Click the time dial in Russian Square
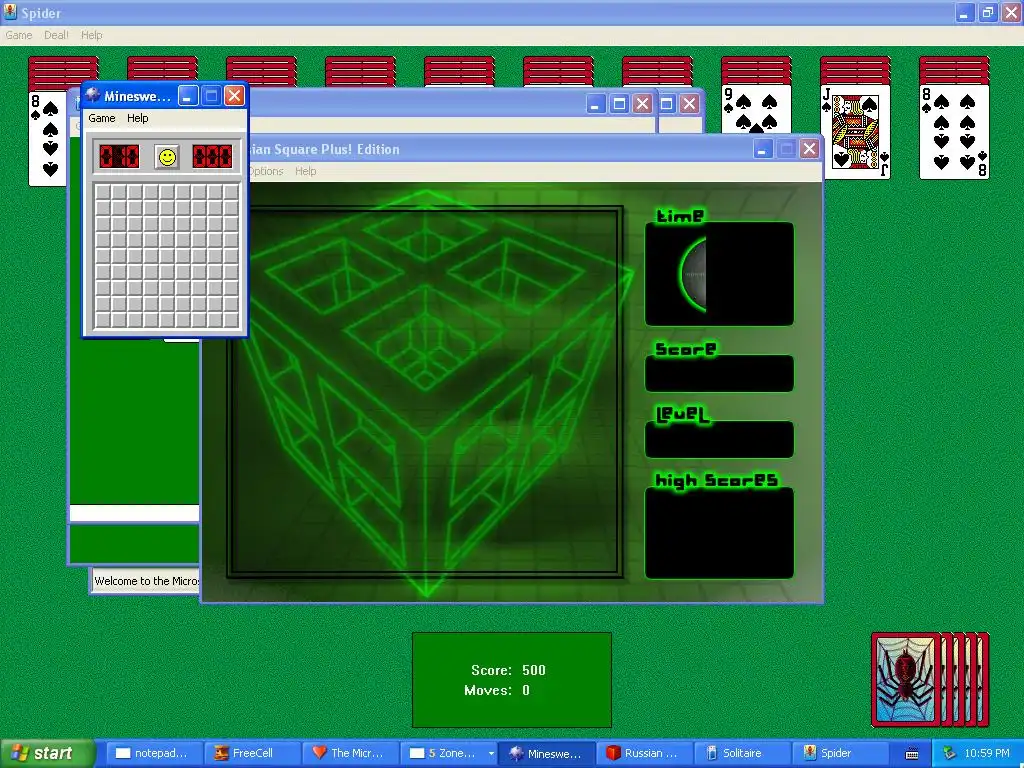 694,274
